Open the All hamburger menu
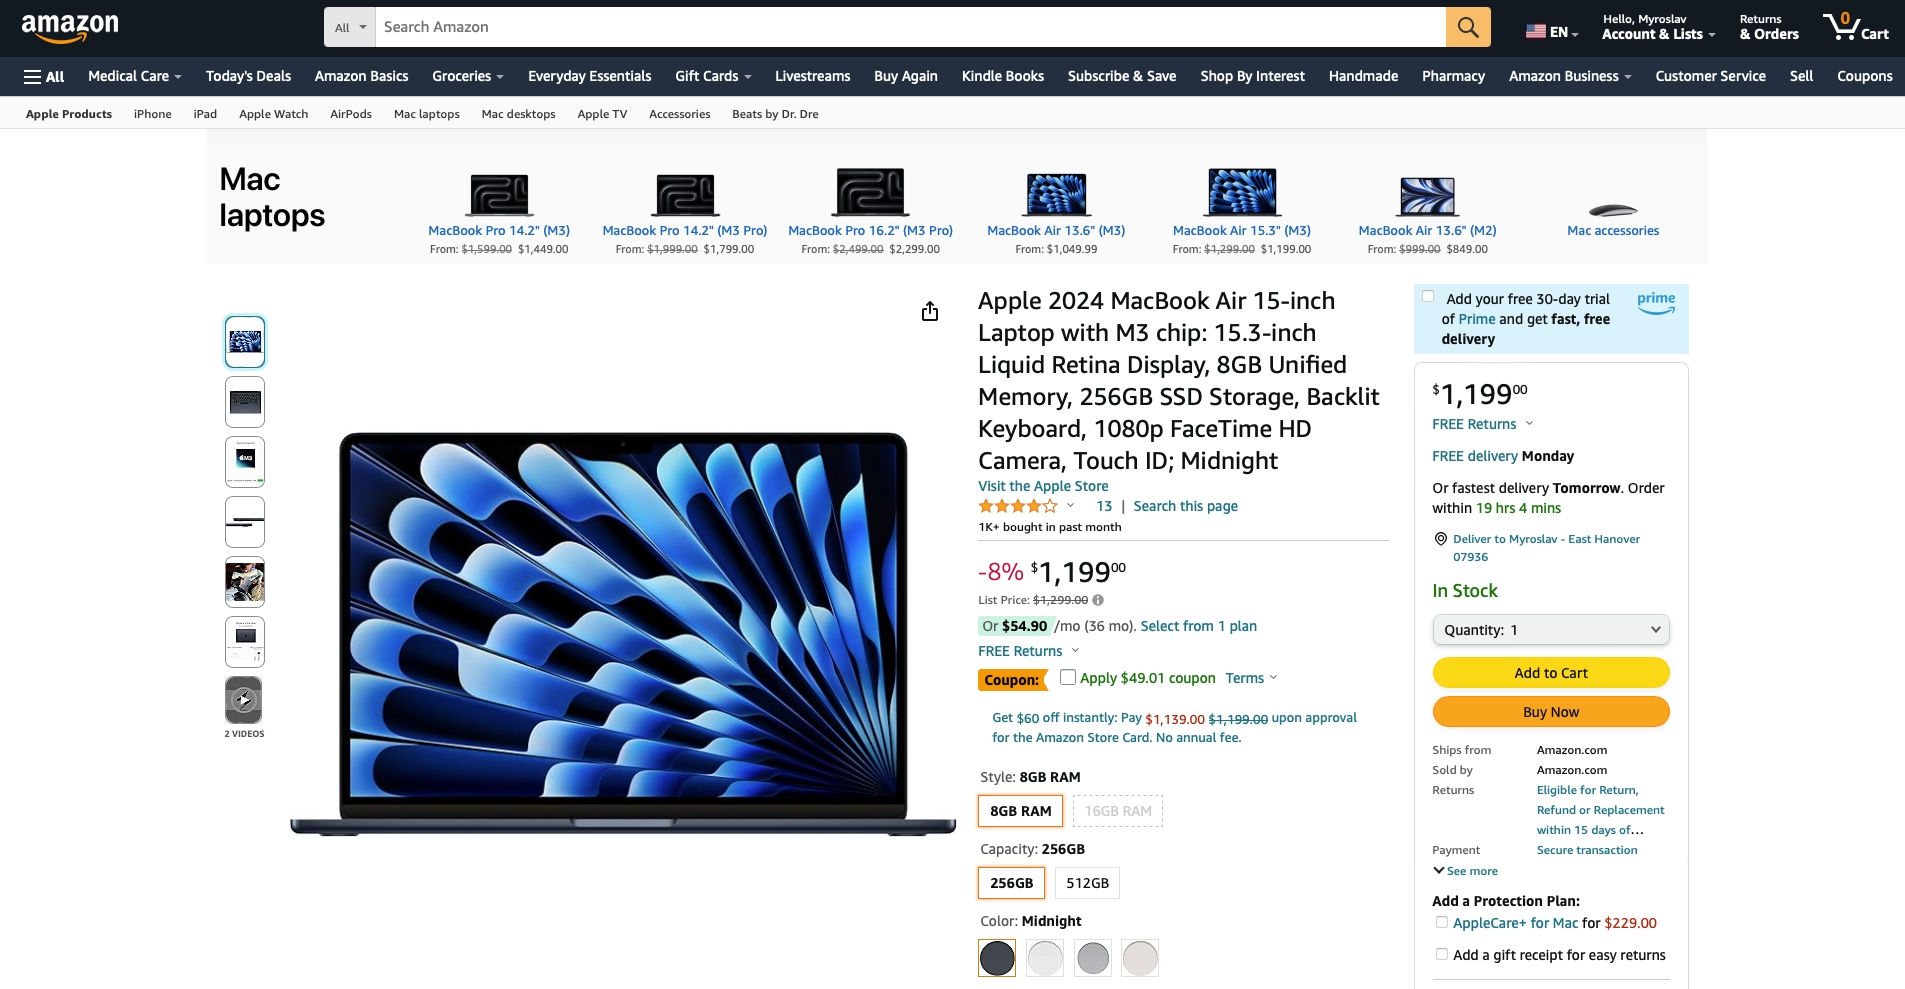This screenshot has width=1905, height=989. [44, 76]
